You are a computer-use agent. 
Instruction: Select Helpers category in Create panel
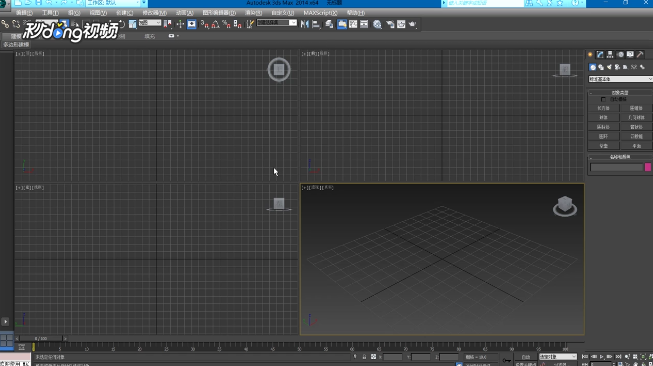pos(626,67)
